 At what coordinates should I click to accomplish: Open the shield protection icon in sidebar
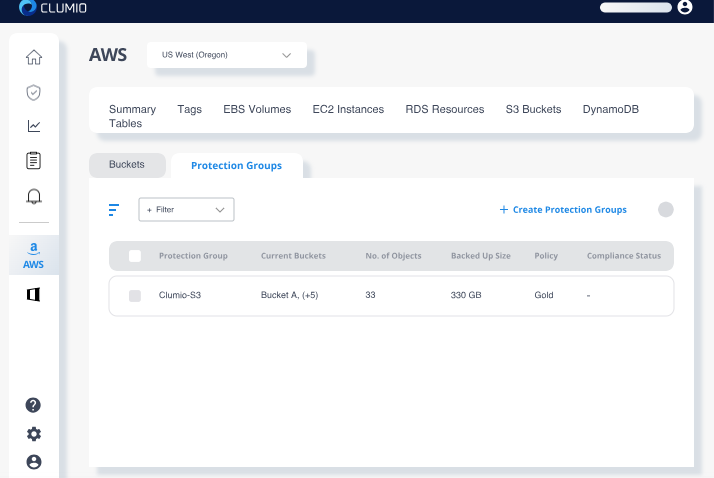(x=34, y=92)
